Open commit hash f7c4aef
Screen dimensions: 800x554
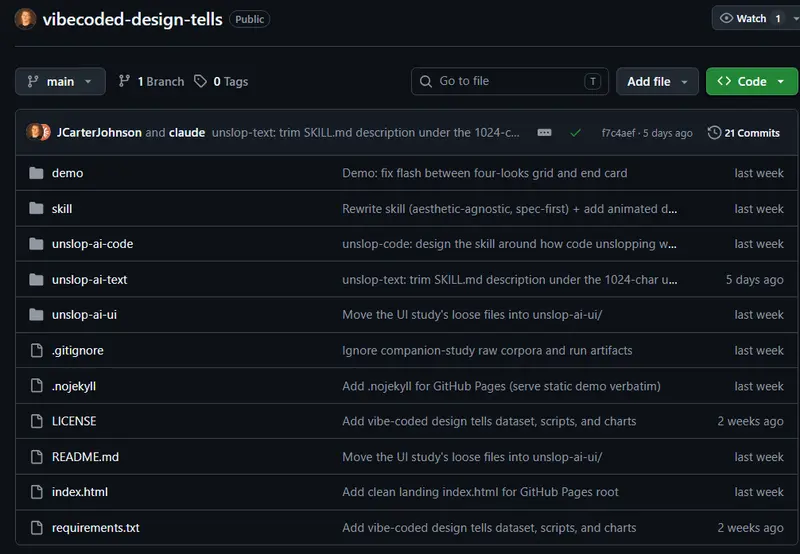pyautogui.click(x=618, y=133)
